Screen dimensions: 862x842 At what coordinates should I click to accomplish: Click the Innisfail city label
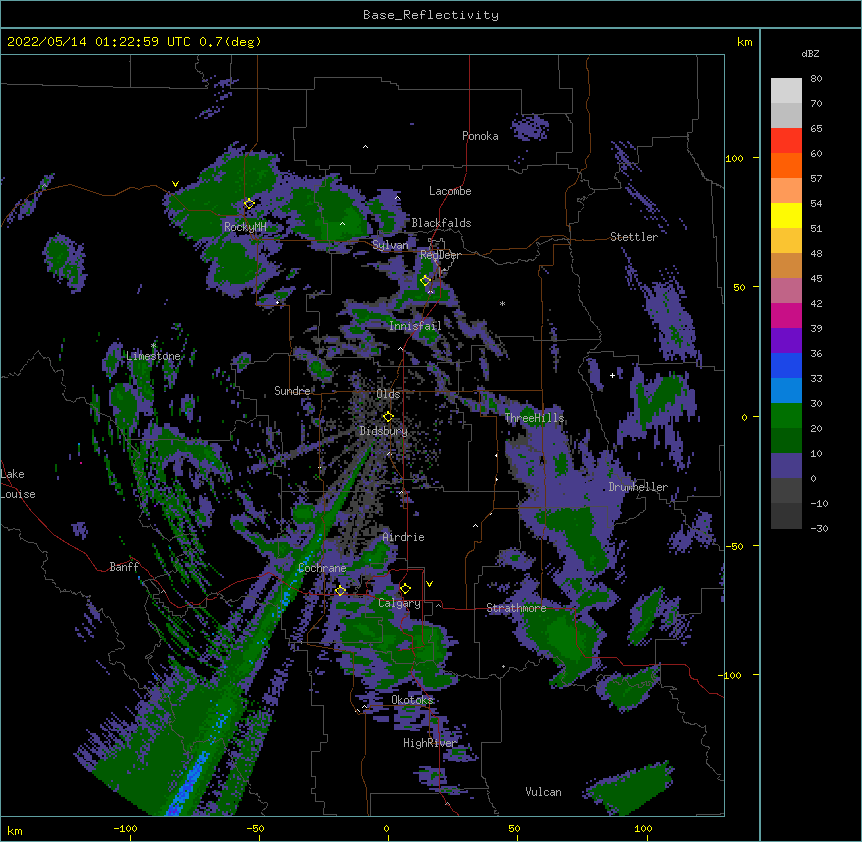[x=415, y=326]
